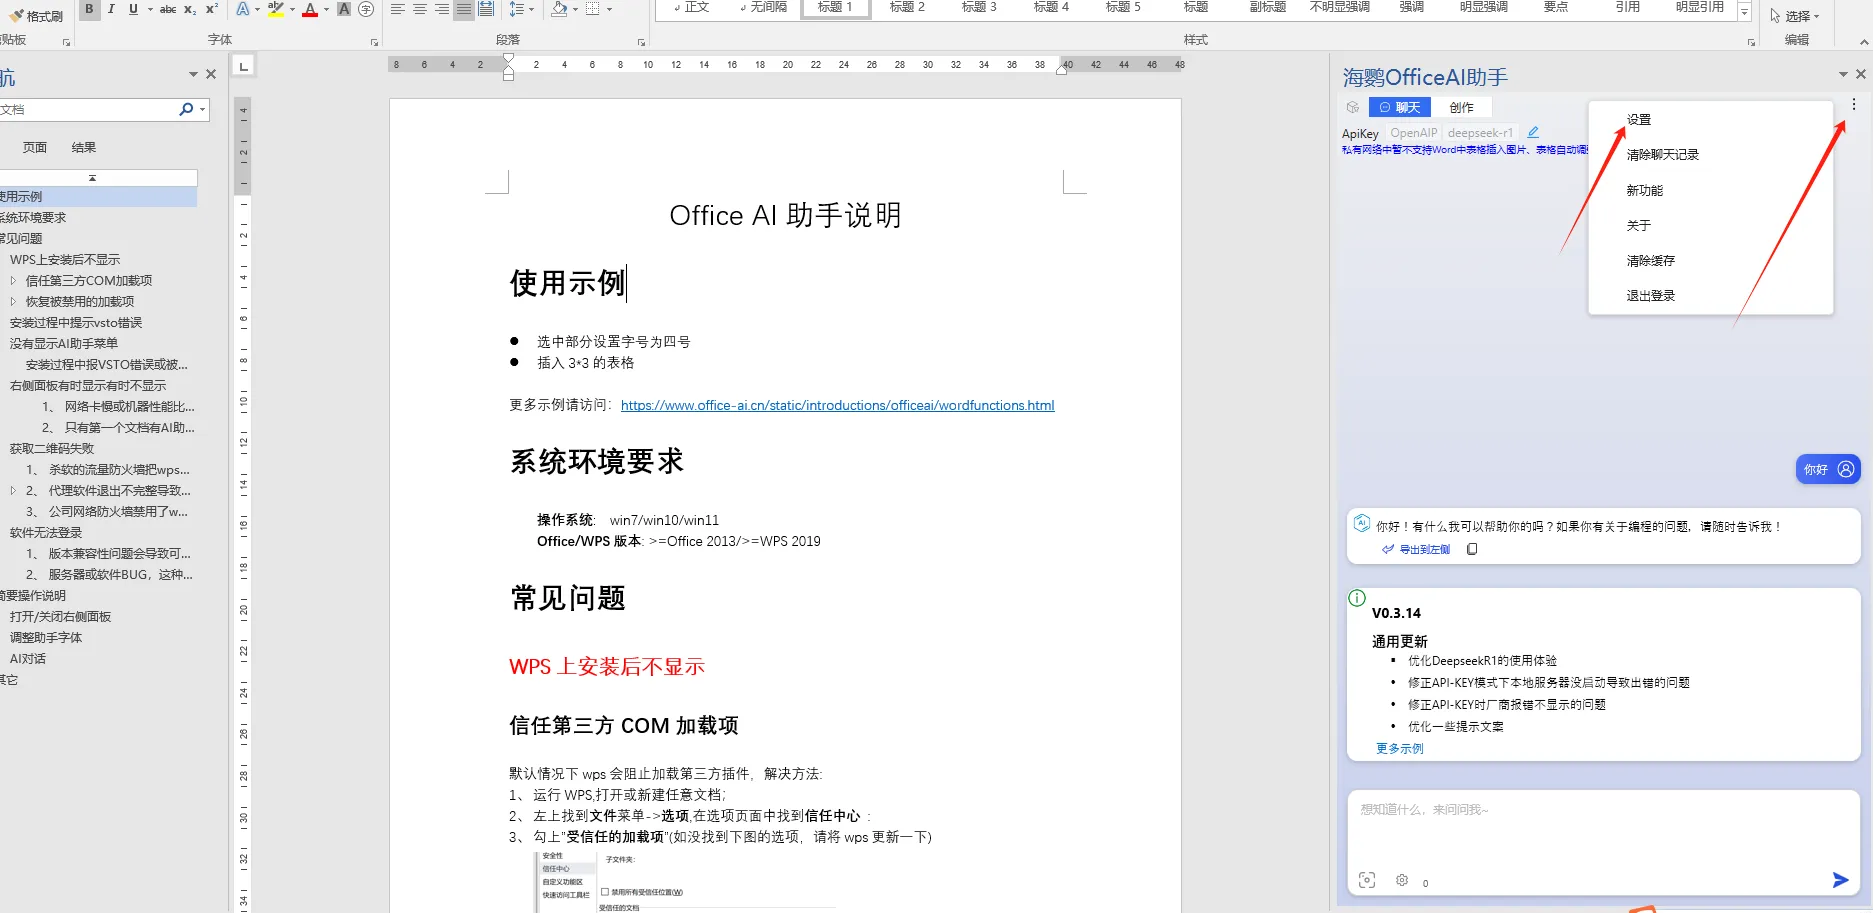
Task: Click the Format Painter (格式刷) brush icon
Action: point(16,15)
